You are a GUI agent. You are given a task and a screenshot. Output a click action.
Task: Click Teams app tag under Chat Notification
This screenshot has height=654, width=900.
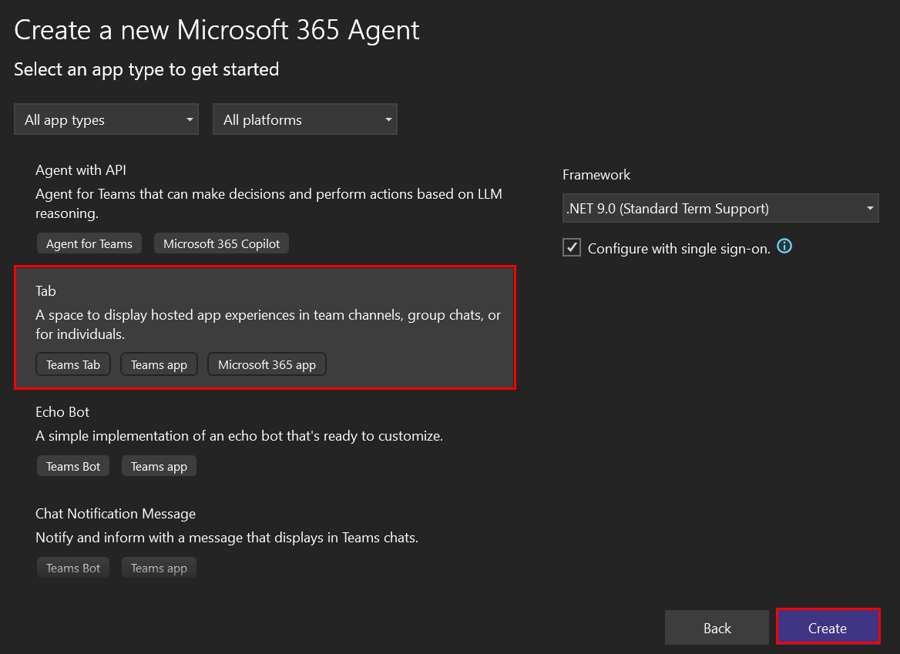[x=159, y=568]
